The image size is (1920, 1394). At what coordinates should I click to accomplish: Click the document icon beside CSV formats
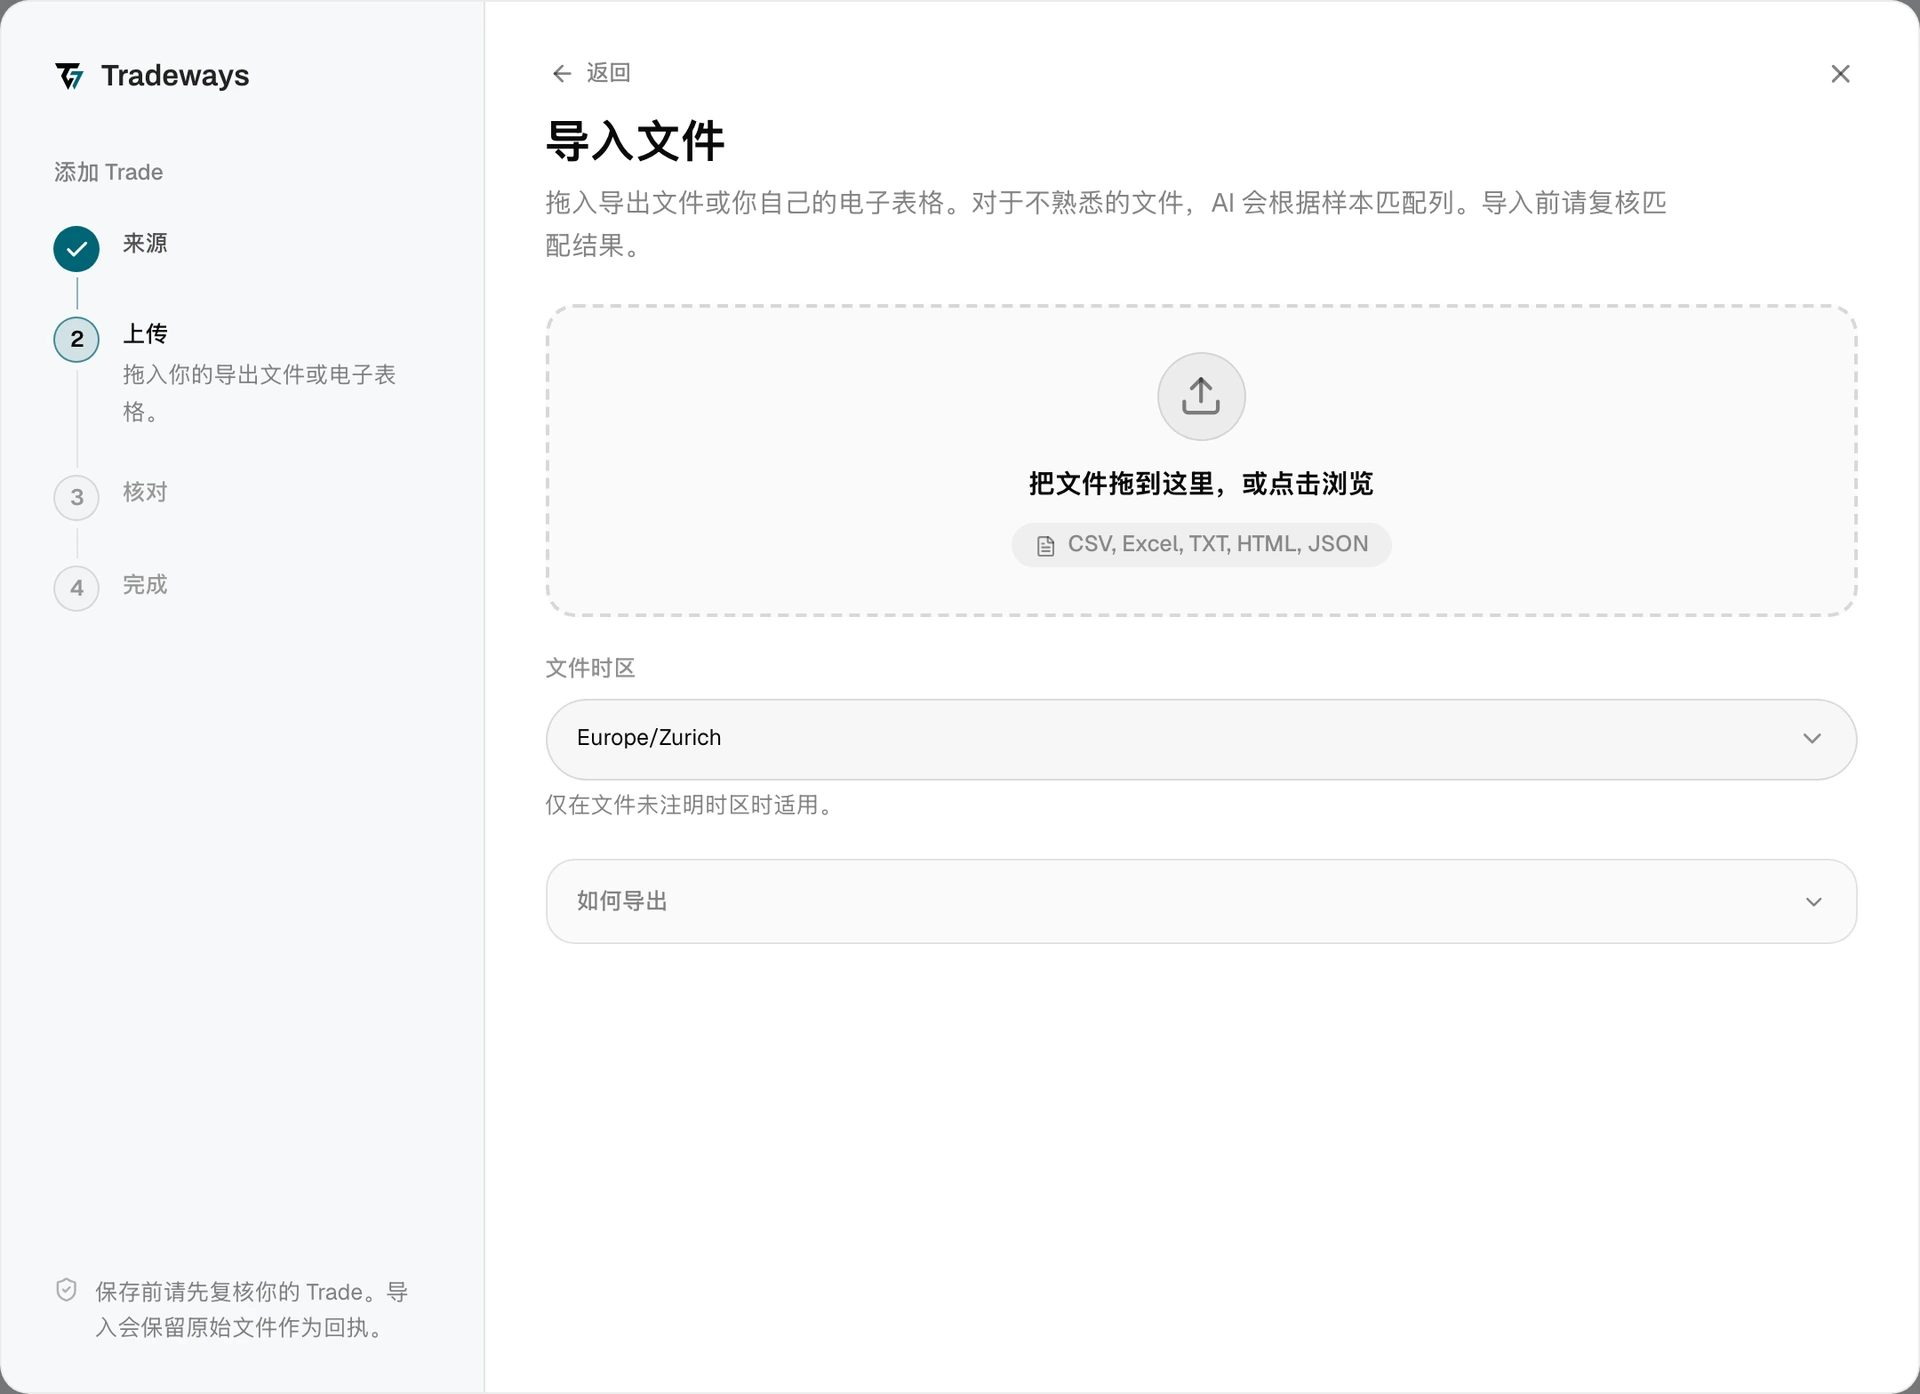coord(1046,546)
